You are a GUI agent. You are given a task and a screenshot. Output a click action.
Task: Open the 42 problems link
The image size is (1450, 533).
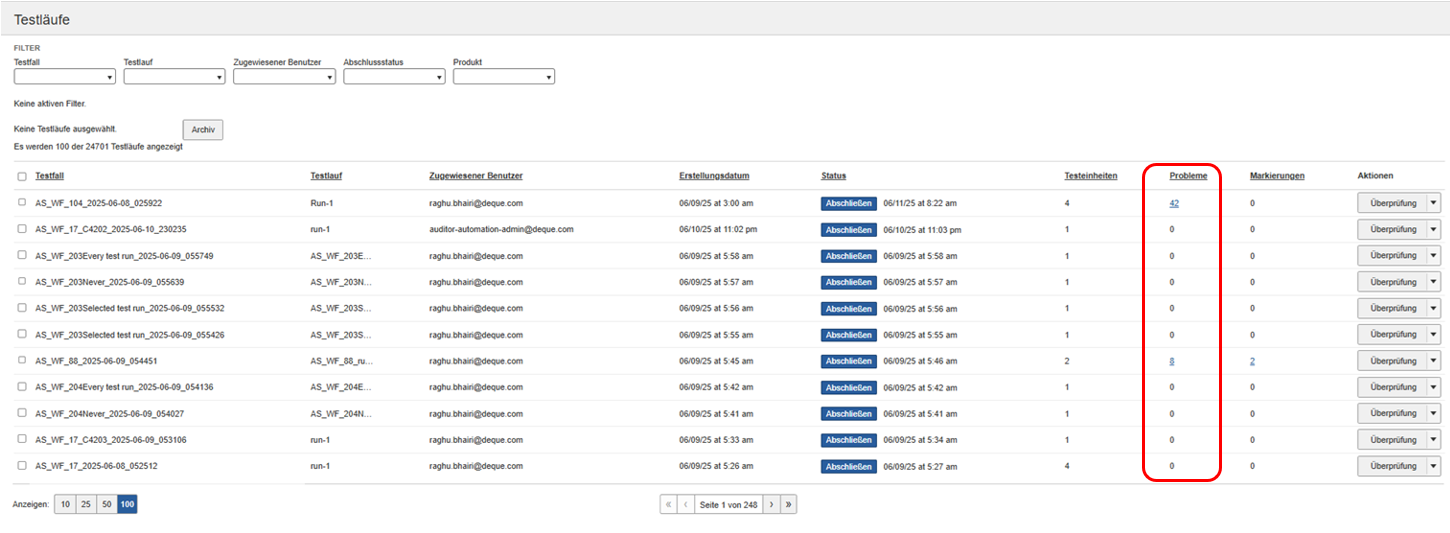point(1174,203)
